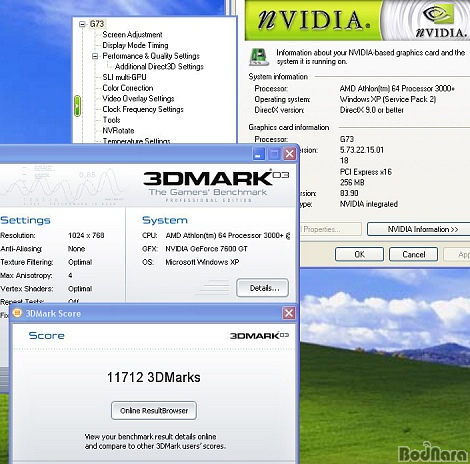The height and width of the screenshot is (464, 470).
Task: Select Display Mode Timing
Action: click(x=135, y=45)
